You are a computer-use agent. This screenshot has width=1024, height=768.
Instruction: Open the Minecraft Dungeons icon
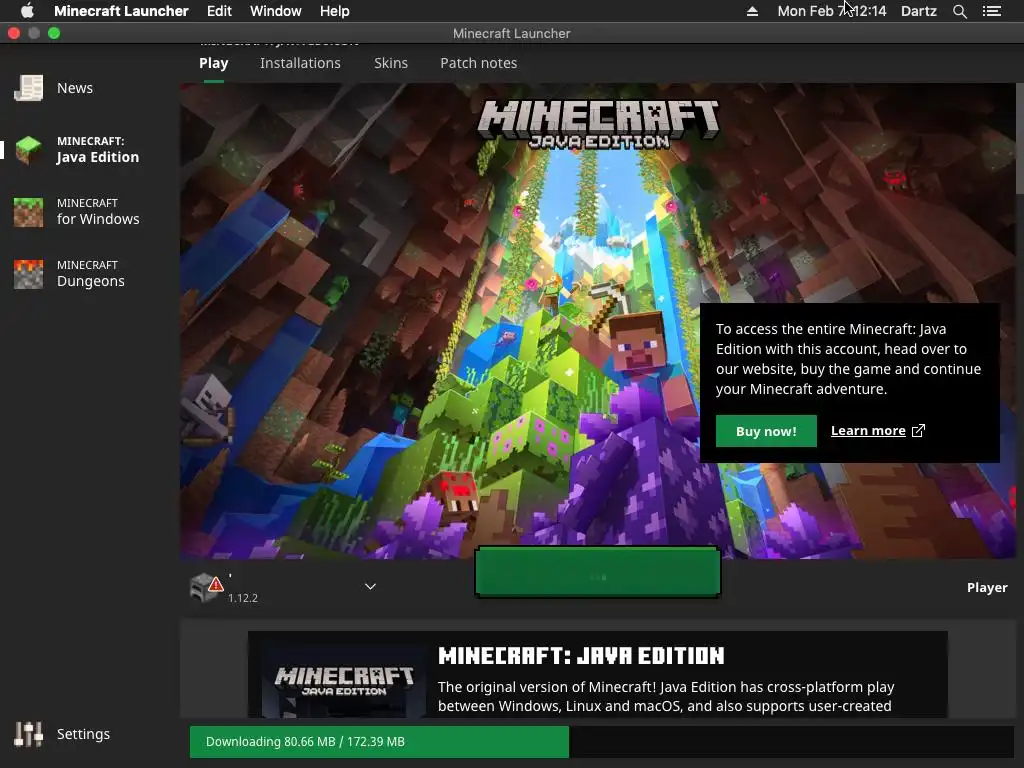coord(29,274)
